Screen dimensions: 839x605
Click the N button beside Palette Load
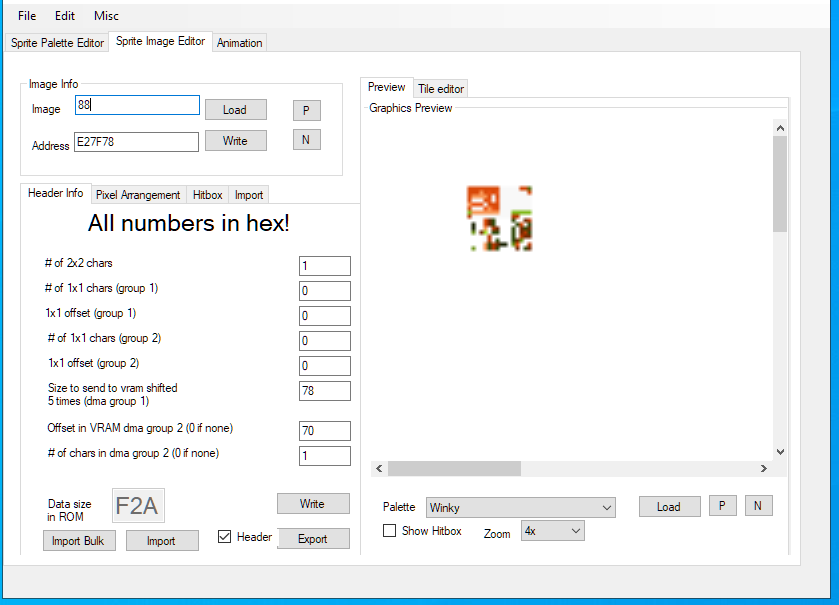coord(757,506)
